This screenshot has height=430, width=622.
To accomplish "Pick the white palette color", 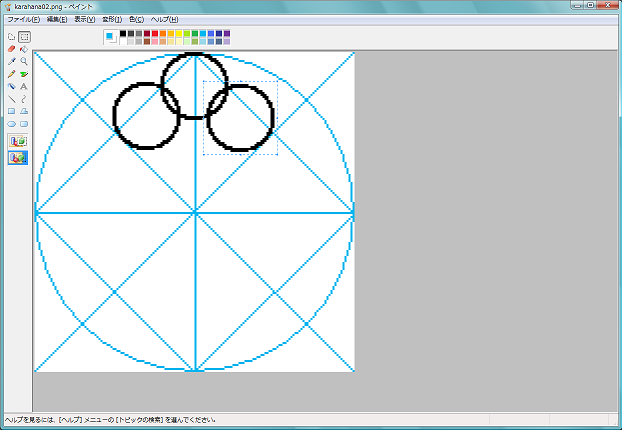I will [x=123, y=42].
